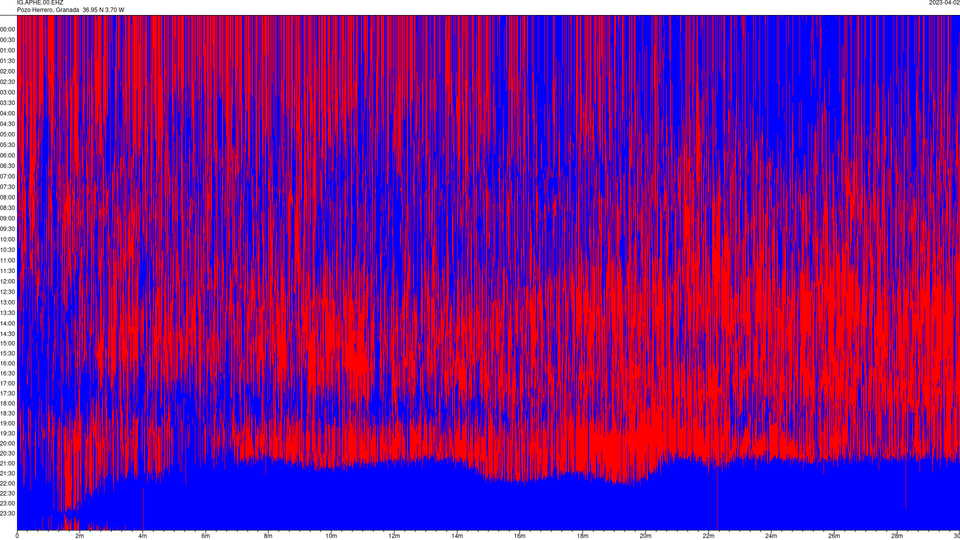960x540 pixels.
Task: Click the 6m tick on the minute axis
Action: [205, 536]
